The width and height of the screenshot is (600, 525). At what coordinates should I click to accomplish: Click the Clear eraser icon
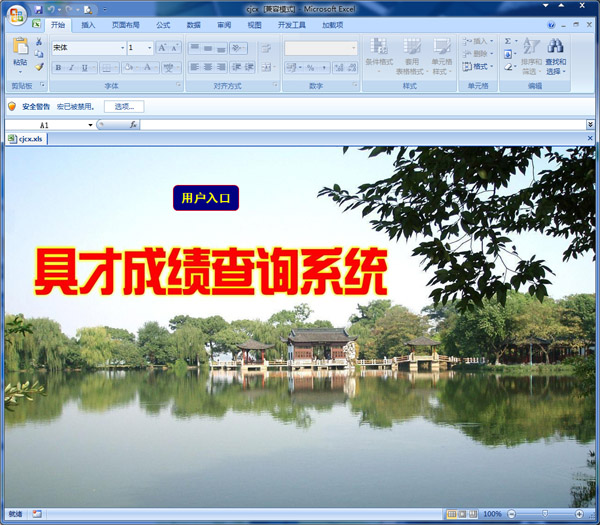point(508,67)
